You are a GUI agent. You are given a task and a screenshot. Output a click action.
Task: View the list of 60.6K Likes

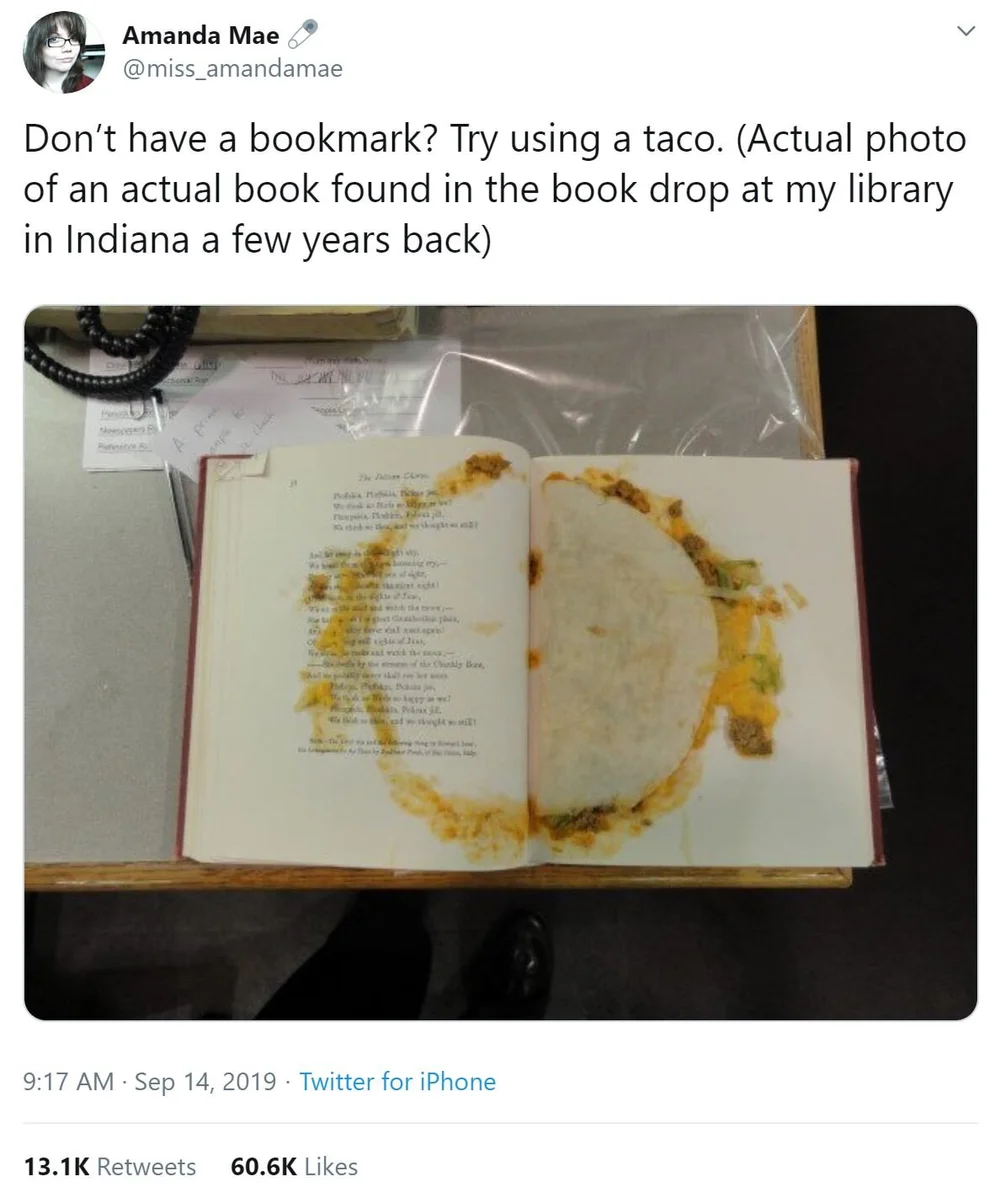(x=294, y=1166)
